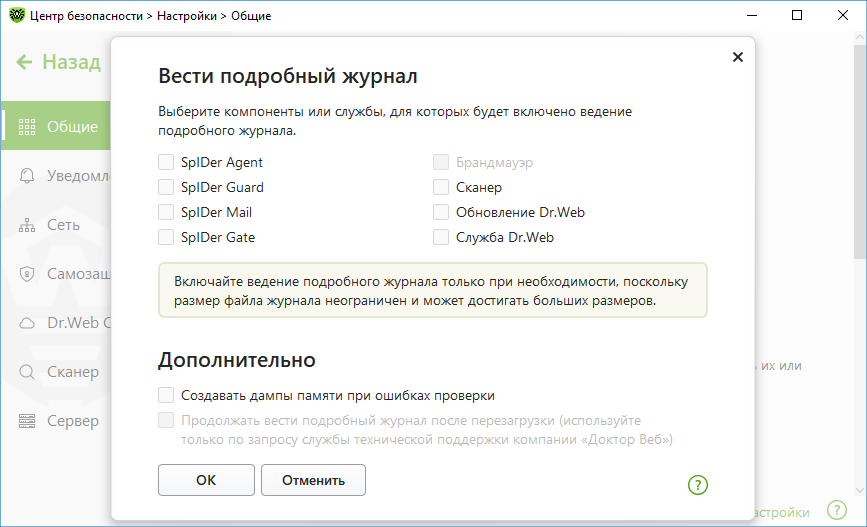Click the Дополнительно section heading

(x=237, y=360)
